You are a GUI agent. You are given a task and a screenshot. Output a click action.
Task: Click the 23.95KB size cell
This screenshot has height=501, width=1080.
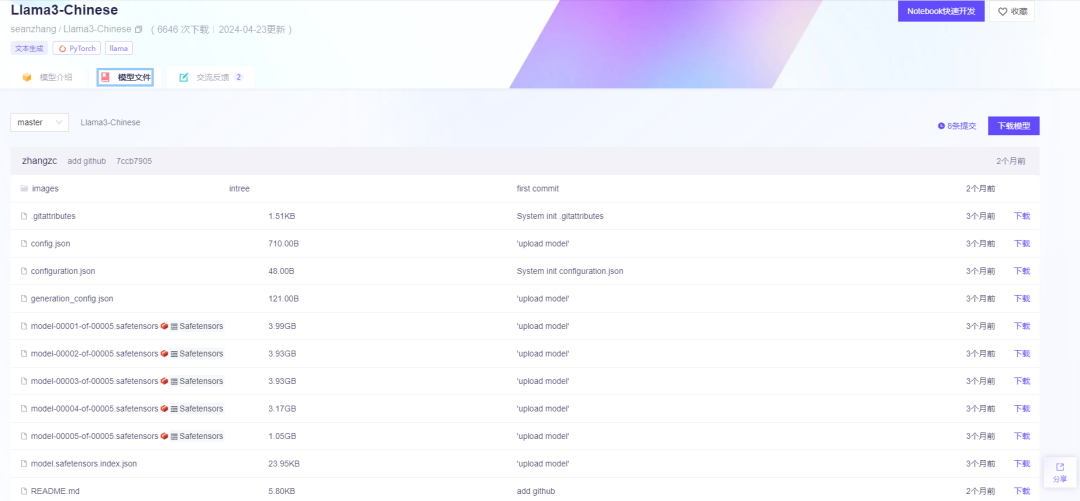[x=284, y=464]
